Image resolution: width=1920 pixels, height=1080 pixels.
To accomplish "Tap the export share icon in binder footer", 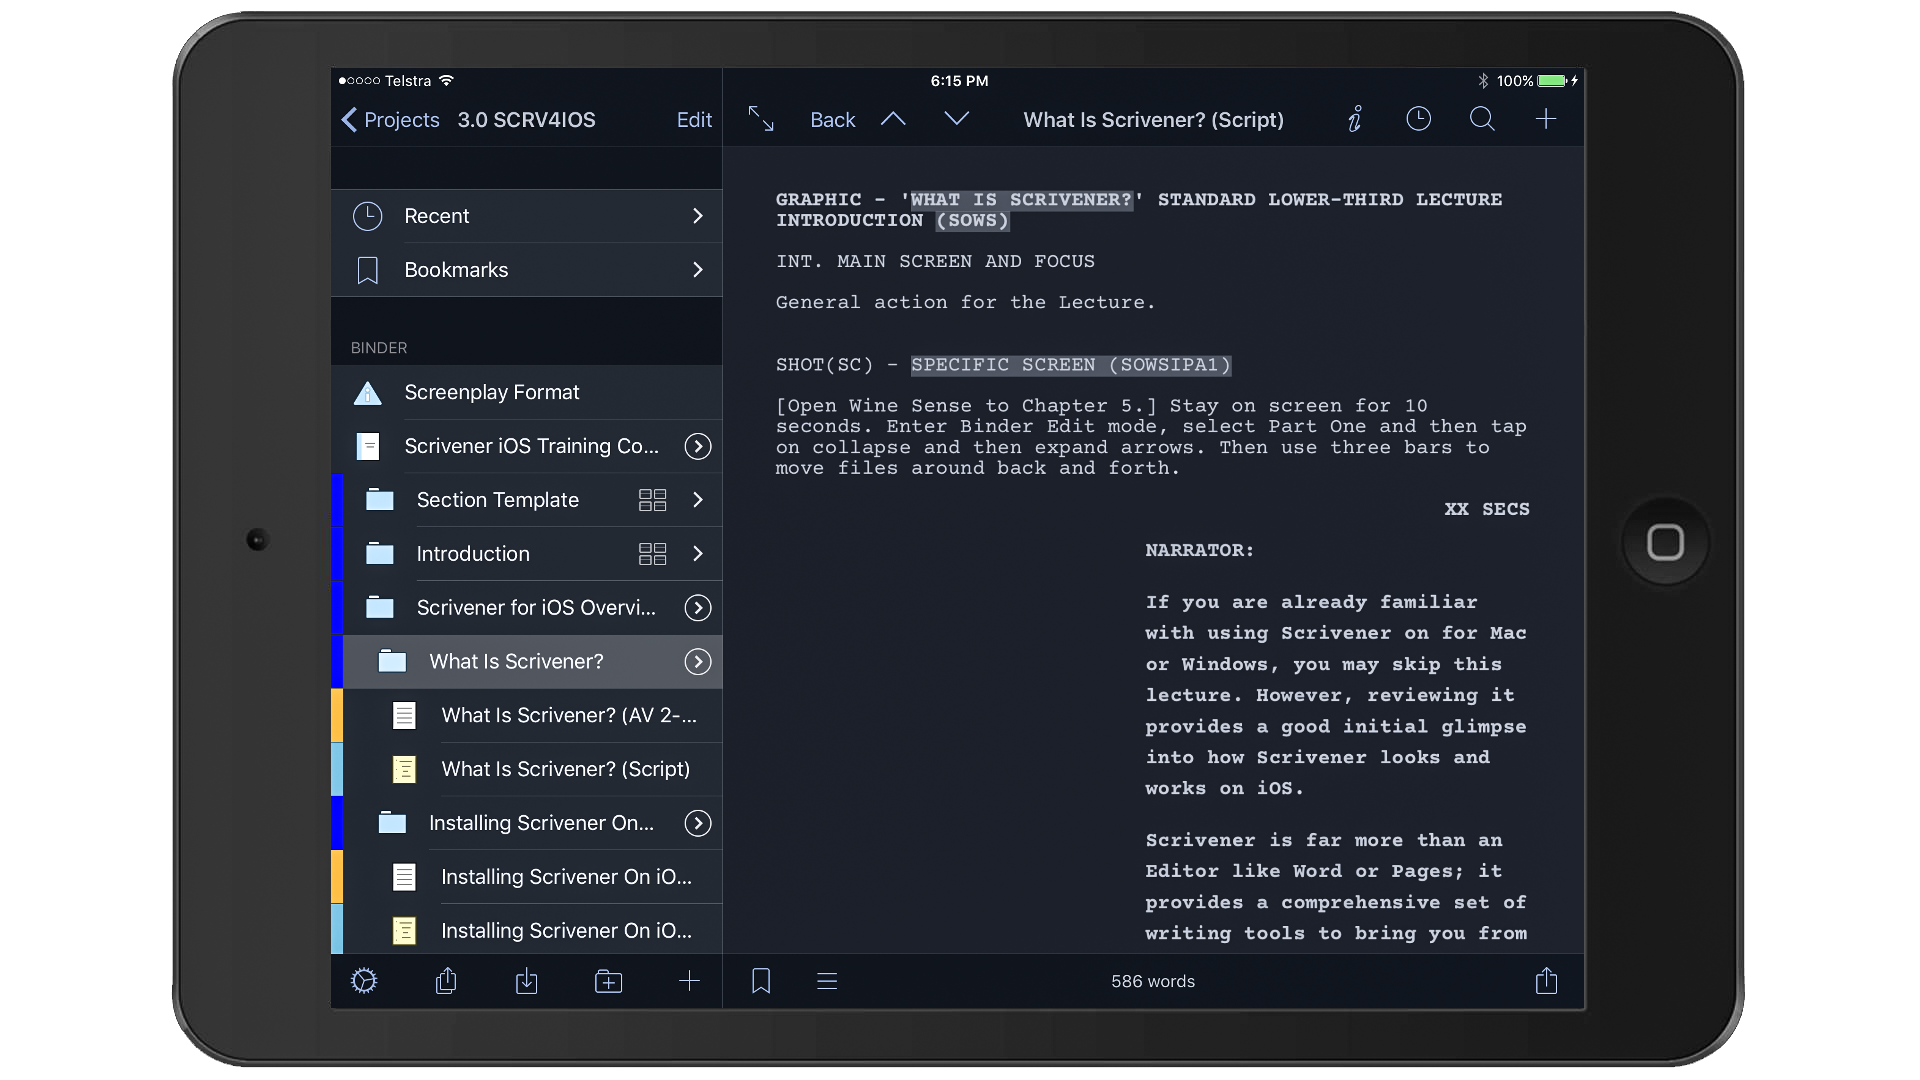I will [x=447, y=981].
